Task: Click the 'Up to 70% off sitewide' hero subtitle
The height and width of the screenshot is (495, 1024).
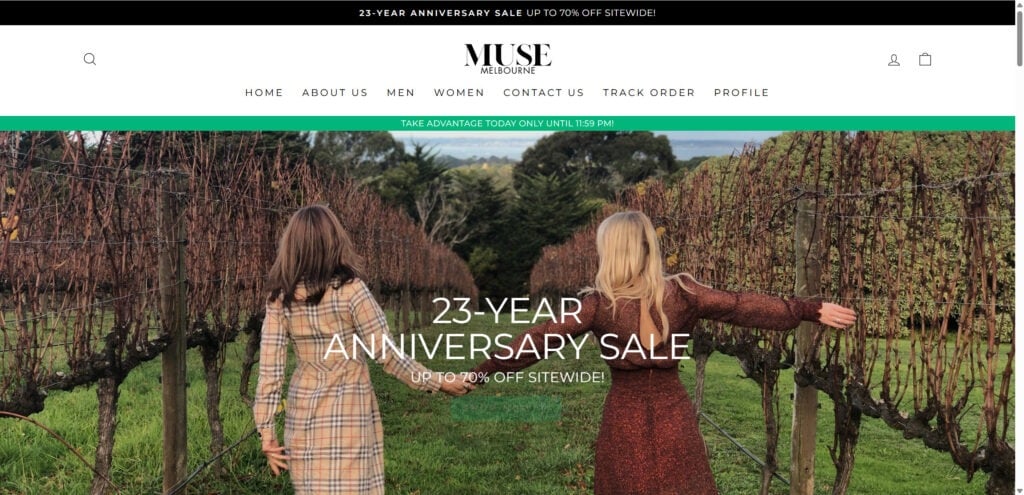Action: tap(507, 377)
